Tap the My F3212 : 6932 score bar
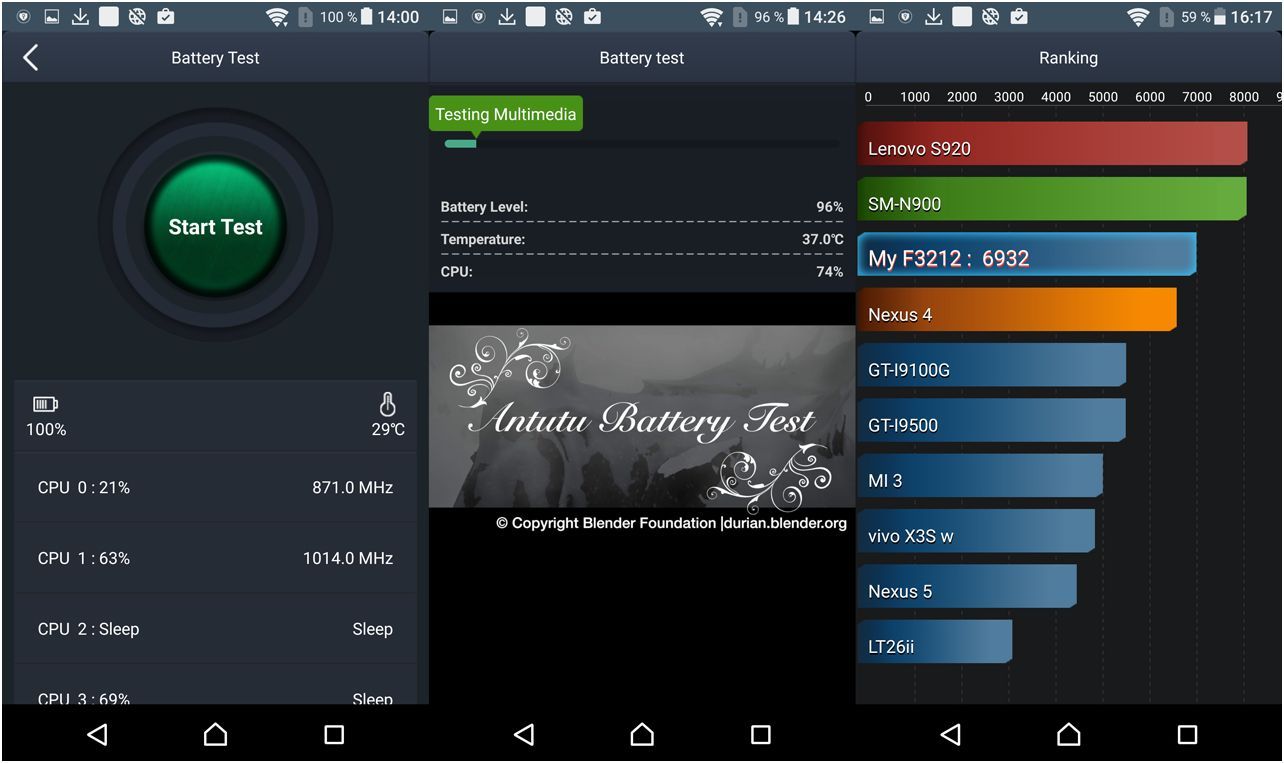The image size is (1284, 763). (1026, 255)
